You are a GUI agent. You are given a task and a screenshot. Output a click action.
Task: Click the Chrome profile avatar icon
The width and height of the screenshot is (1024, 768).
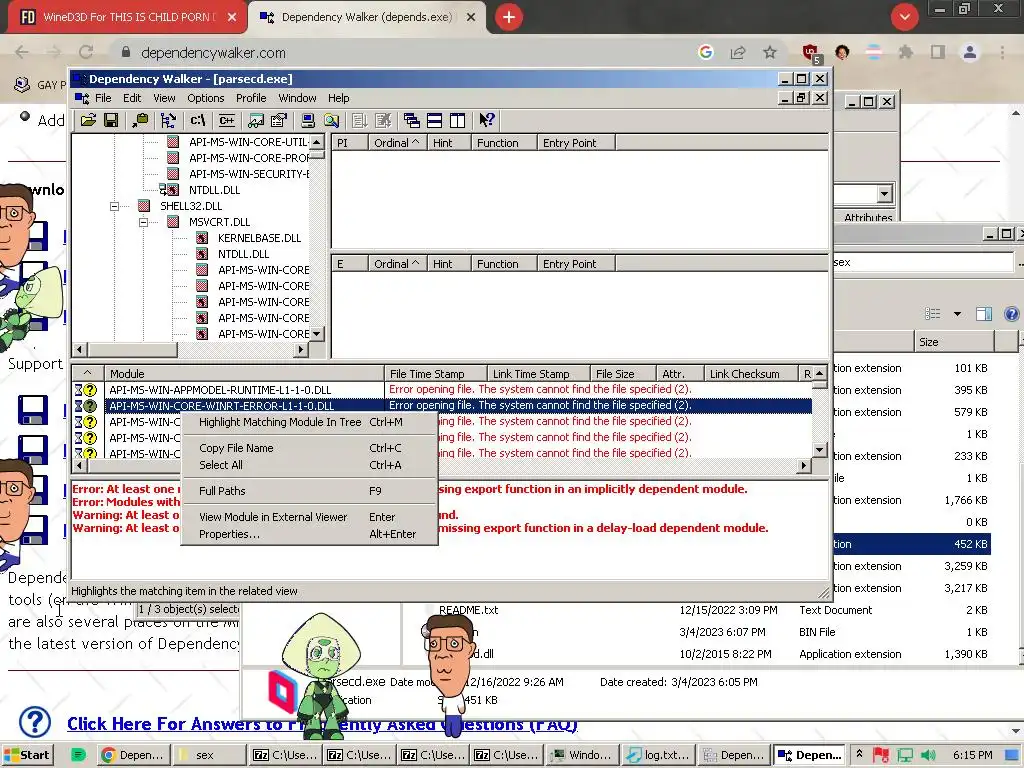pos(970,52)
